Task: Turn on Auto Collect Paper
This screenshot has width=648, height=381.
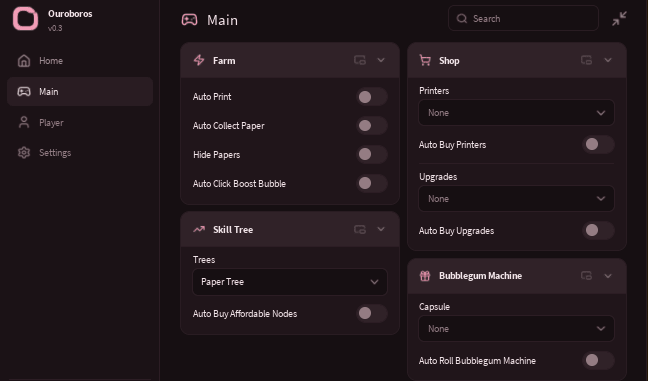Action: pyautogui.click(x=372, y=126)
